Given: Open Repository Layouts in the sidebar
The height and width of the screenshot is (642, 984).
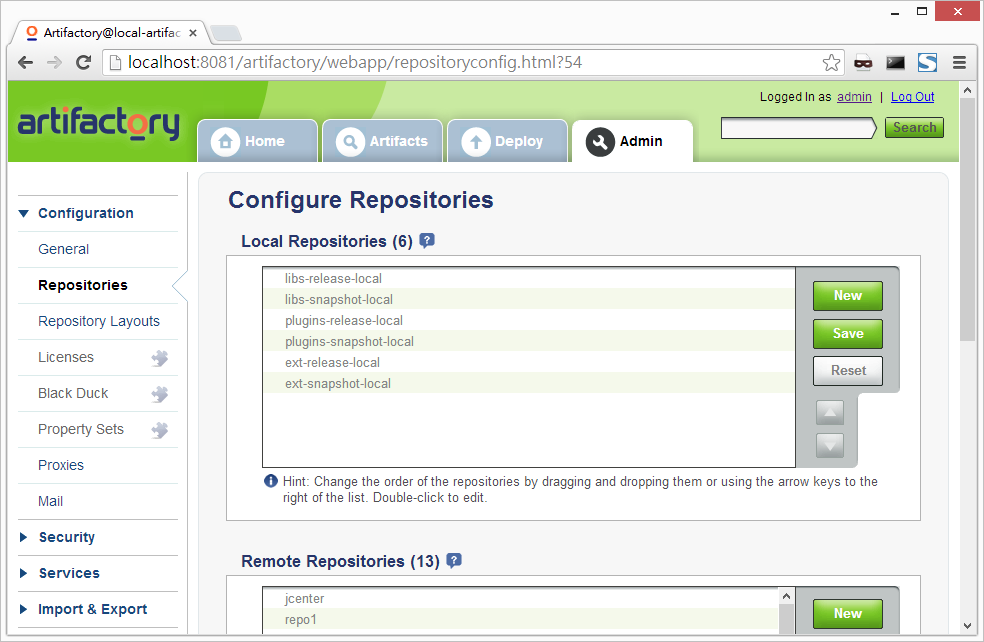Looking at the screenshot, I should (99, 321).
